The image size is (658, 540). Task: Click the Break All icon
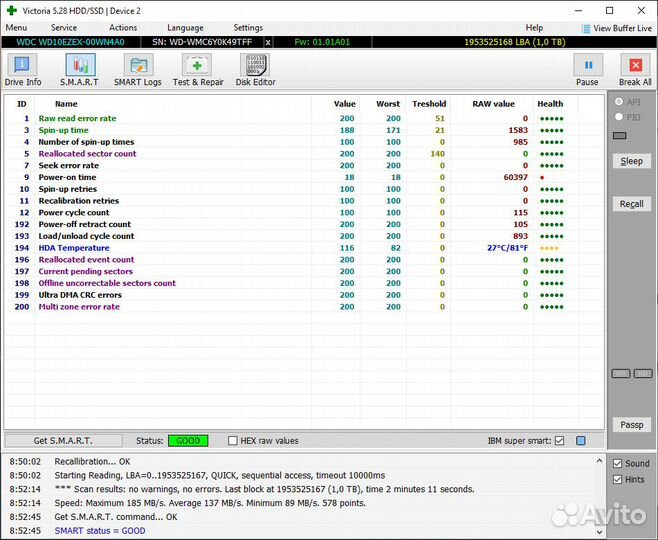[x=634, y=69]
